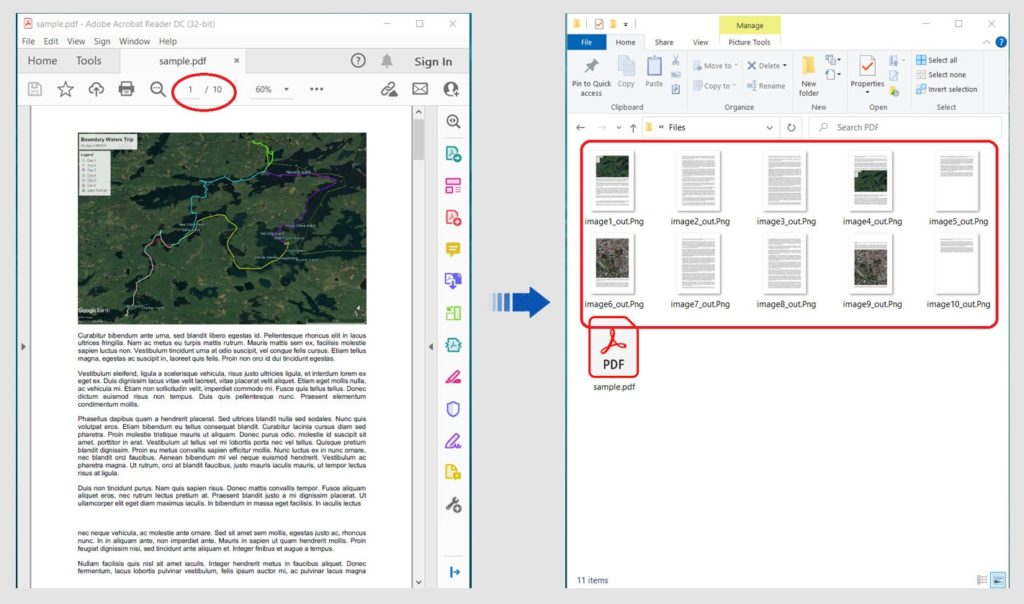
Task: Click the Zoom out magnifier icon
Action: pyautogui.click(x=158, y=89)
